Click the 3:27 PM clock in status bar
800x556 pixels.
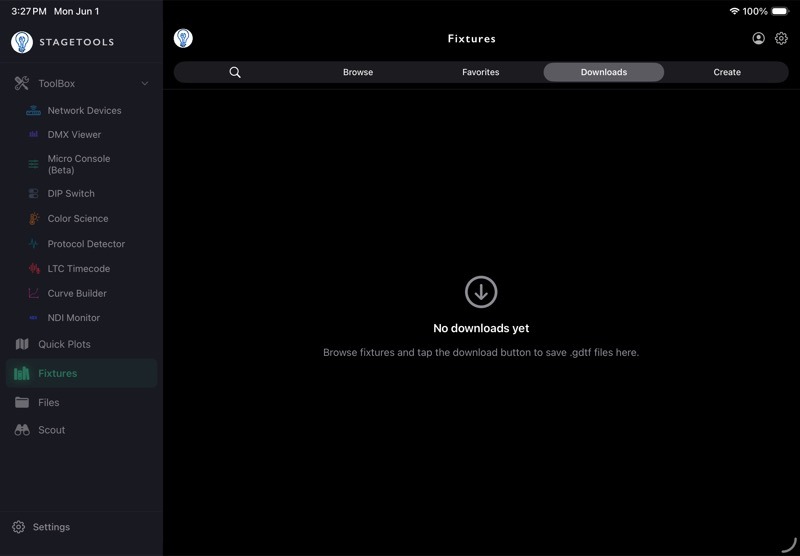(x=29, y=11)
